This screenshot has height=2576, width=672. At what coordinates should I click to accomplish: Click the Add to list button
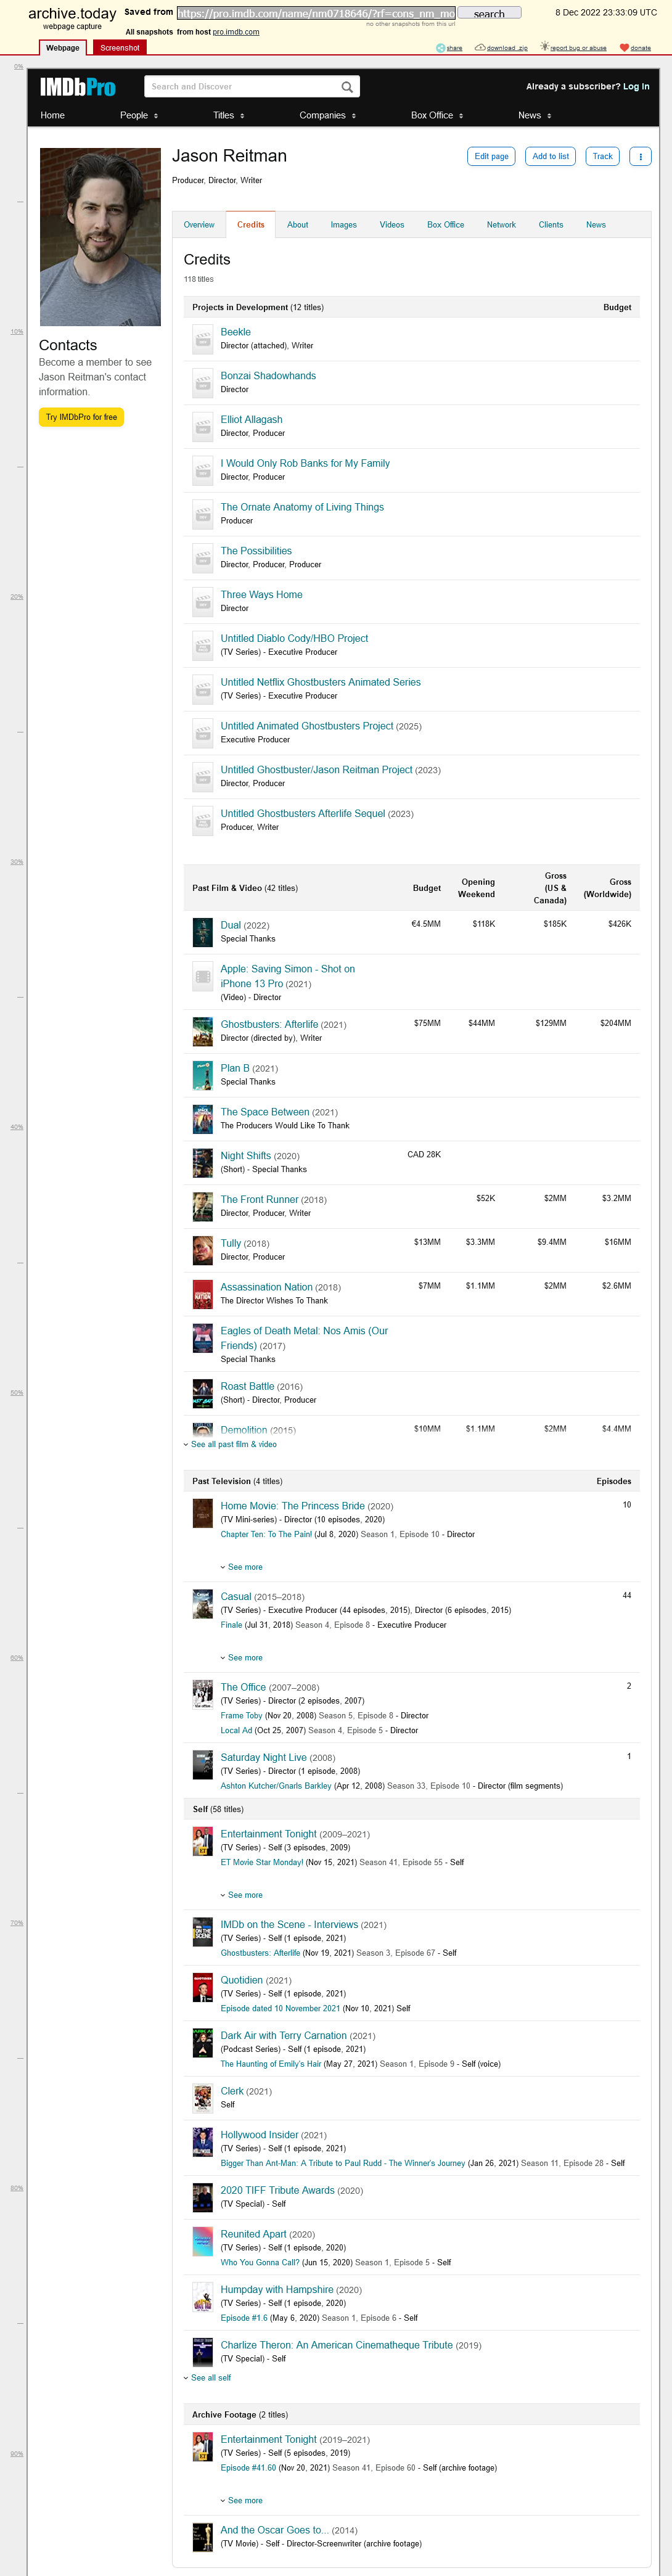click(x=550, y=156)
